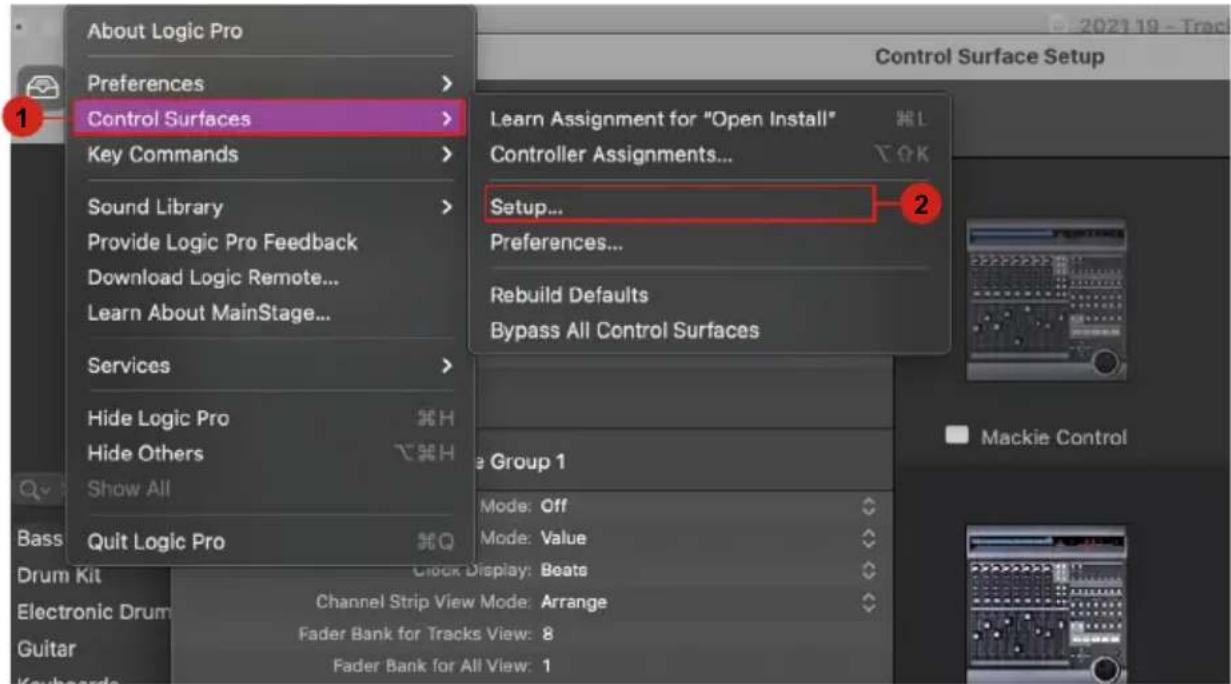
Task: Click Fader Bank for Tracks View value
Action: (x=548, y=634)
